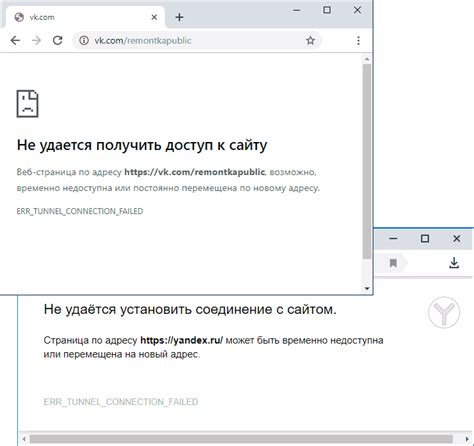Click the sad page error icon
Screen dimensions: 474x446
[27, 103]
